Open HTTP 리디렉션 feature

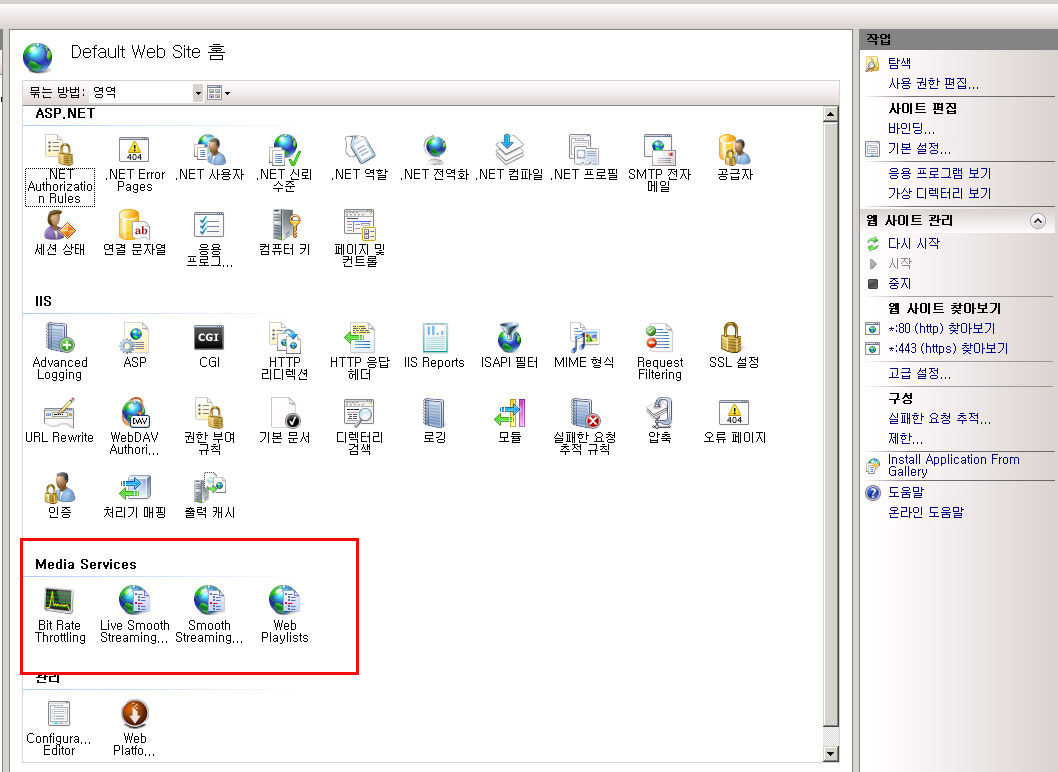coord(284,352)
